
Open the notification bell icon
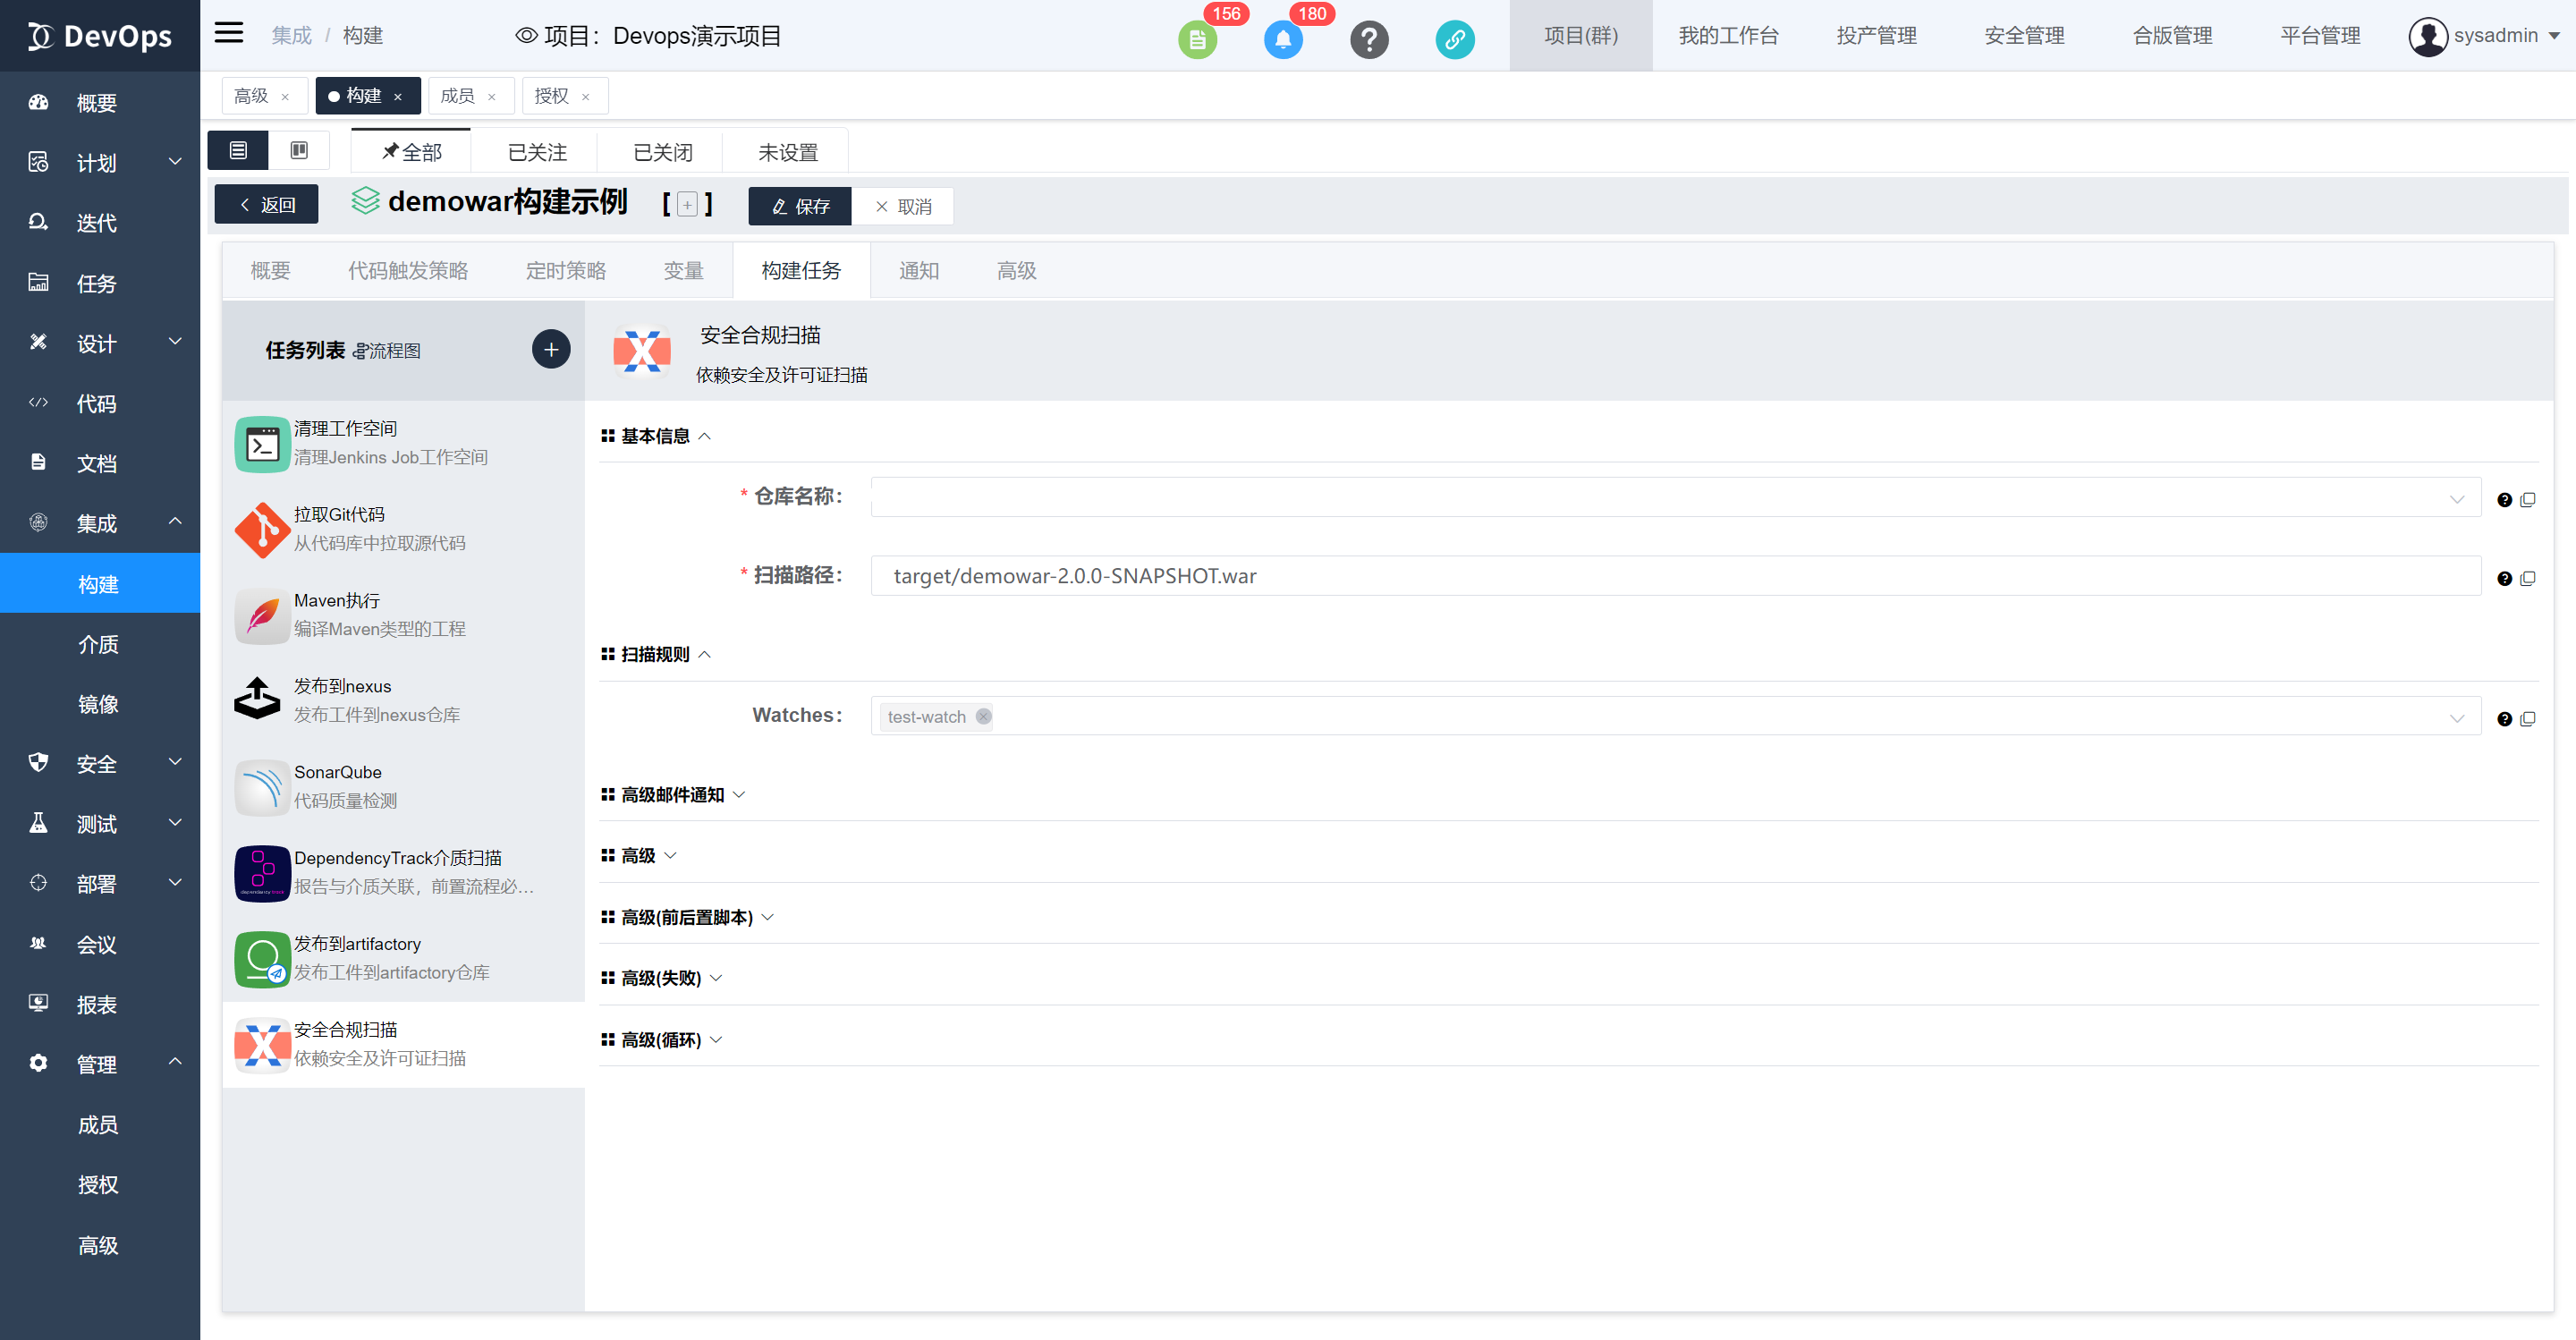pos(1283,40)
